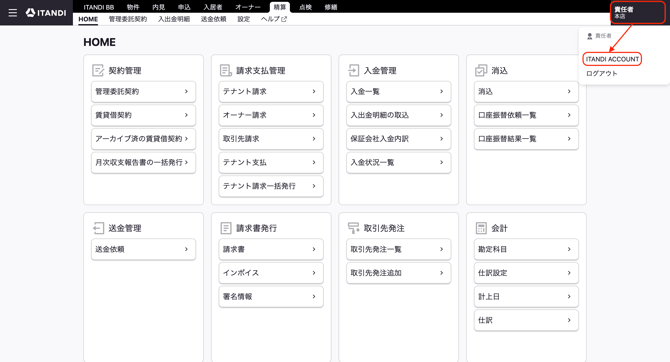The image size is (670, 362).
Task: Select ログアウト from user menu
Action: (x=602, y=74)
